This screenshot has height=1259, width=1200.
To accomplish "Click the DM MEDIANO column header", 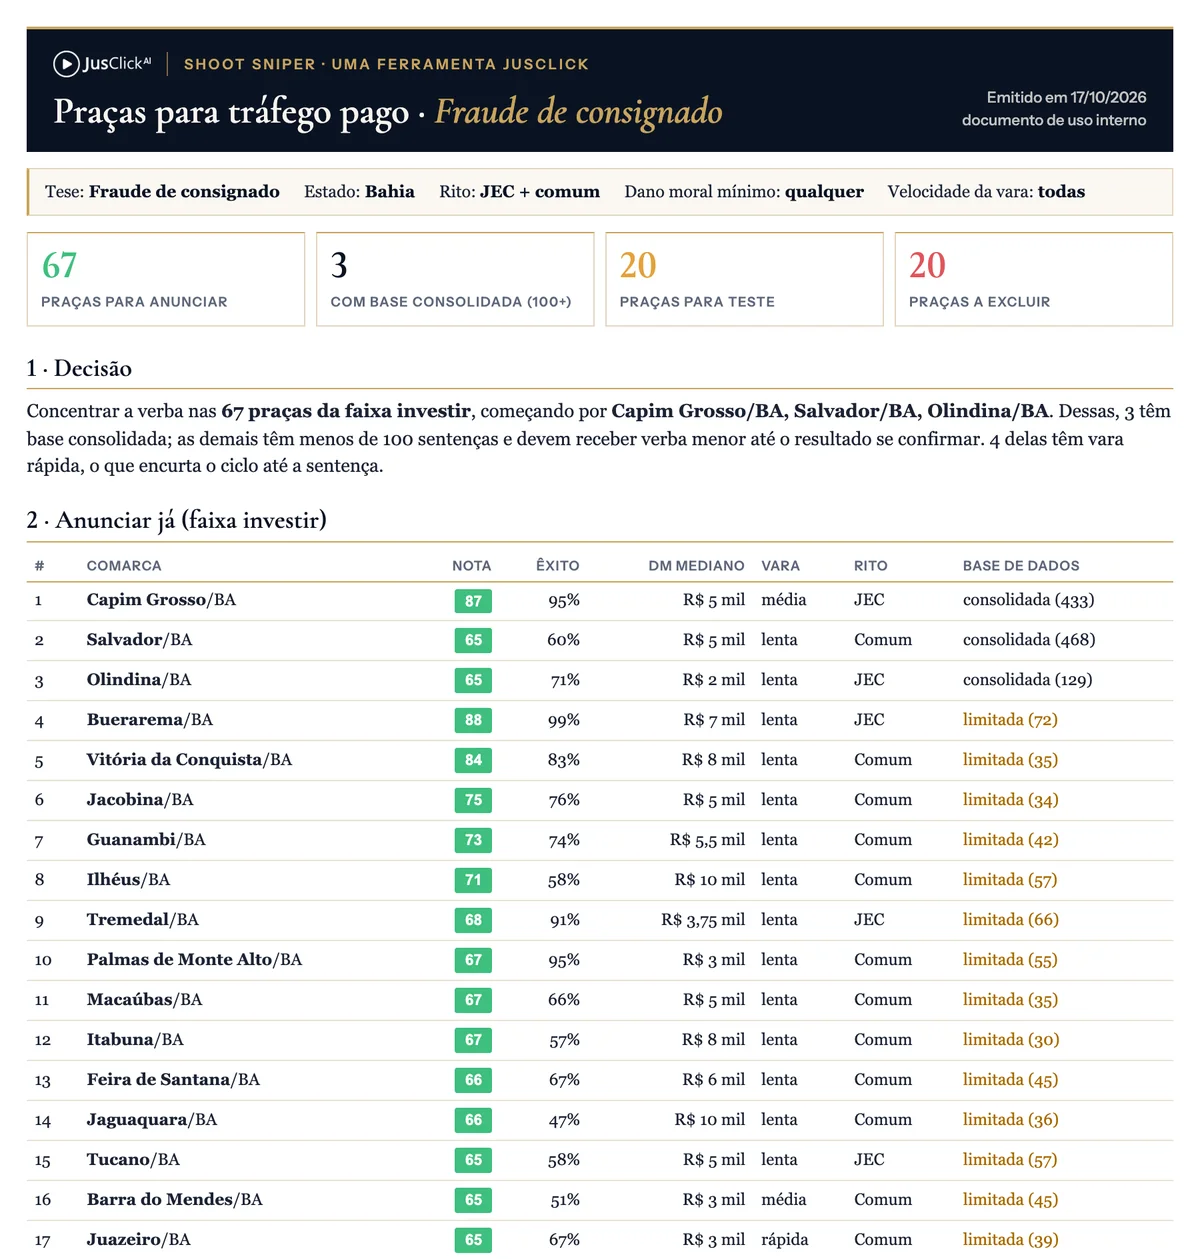I will [x=696, y=566].
